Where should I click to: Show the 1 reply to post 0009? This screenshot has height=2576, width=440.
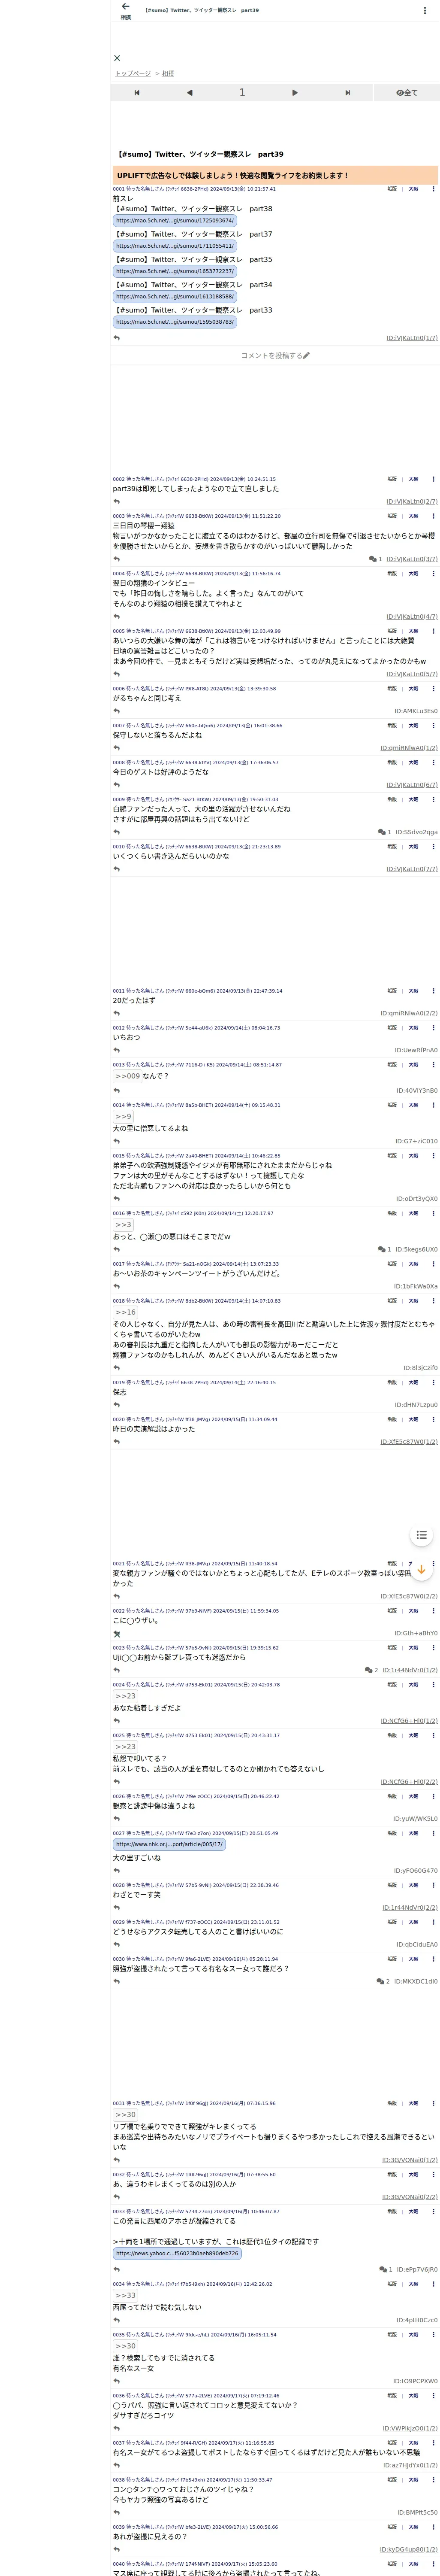[385, 832]
